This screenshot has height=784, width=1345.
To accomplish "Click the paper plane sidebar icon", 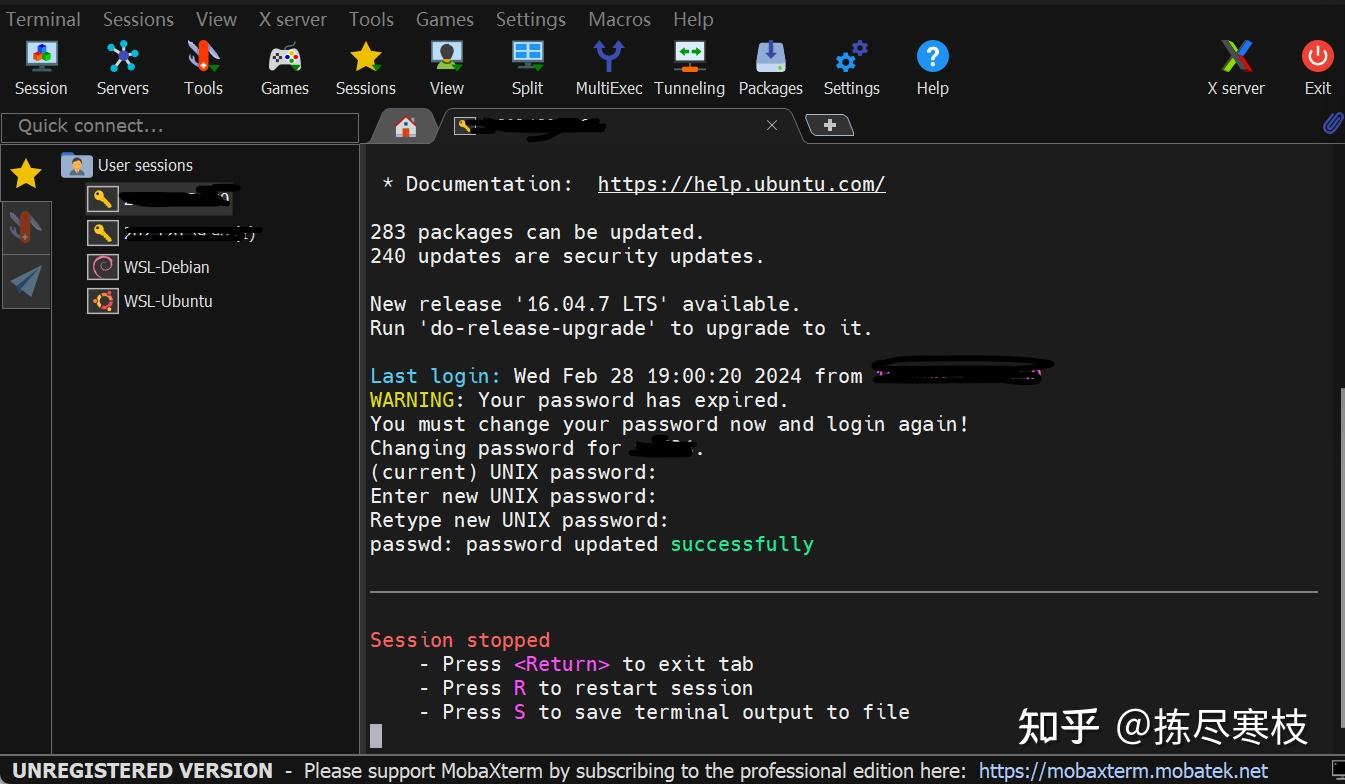I will click(x=26, y=281).
